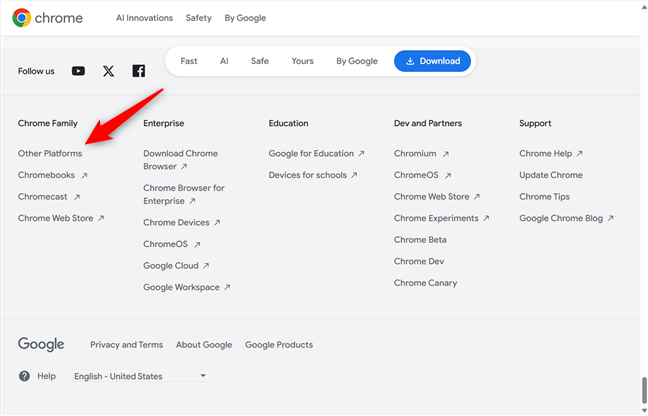This screenshot has height=416, width=648.
Task: Click the page vertical scrollbar thumb
Action: coord(644,389)
